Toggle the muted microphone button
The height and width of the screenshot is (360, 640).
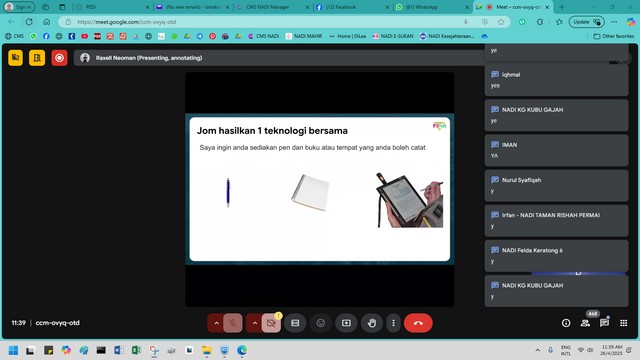coord(233,323)
